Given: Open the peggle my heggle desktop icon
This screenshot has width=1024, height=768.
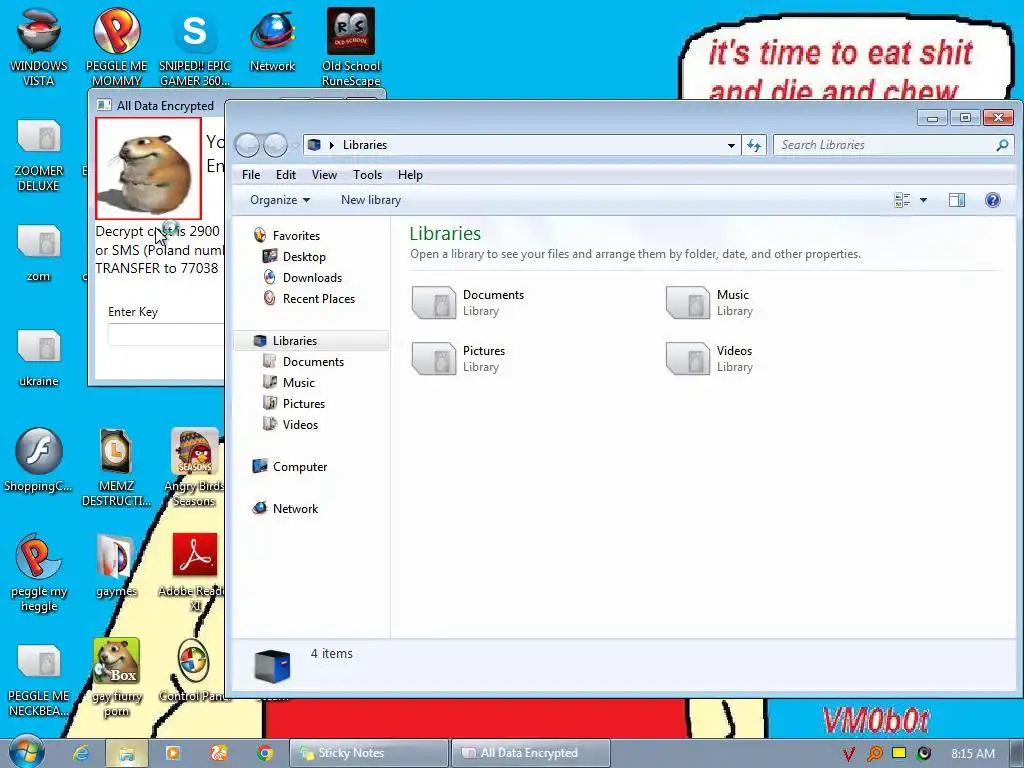Looking at the screenshot, I should [39, 572].
